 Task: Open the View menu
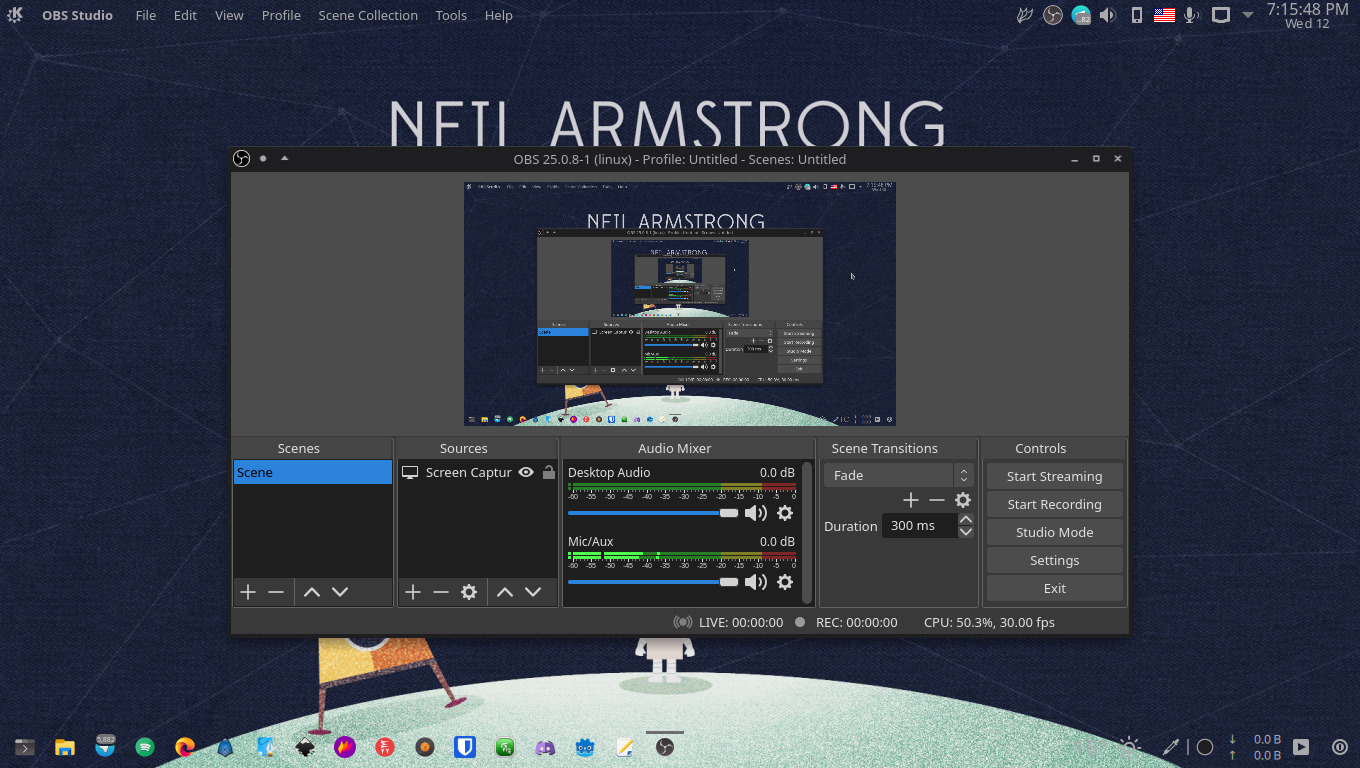click(x=229, y=15)
